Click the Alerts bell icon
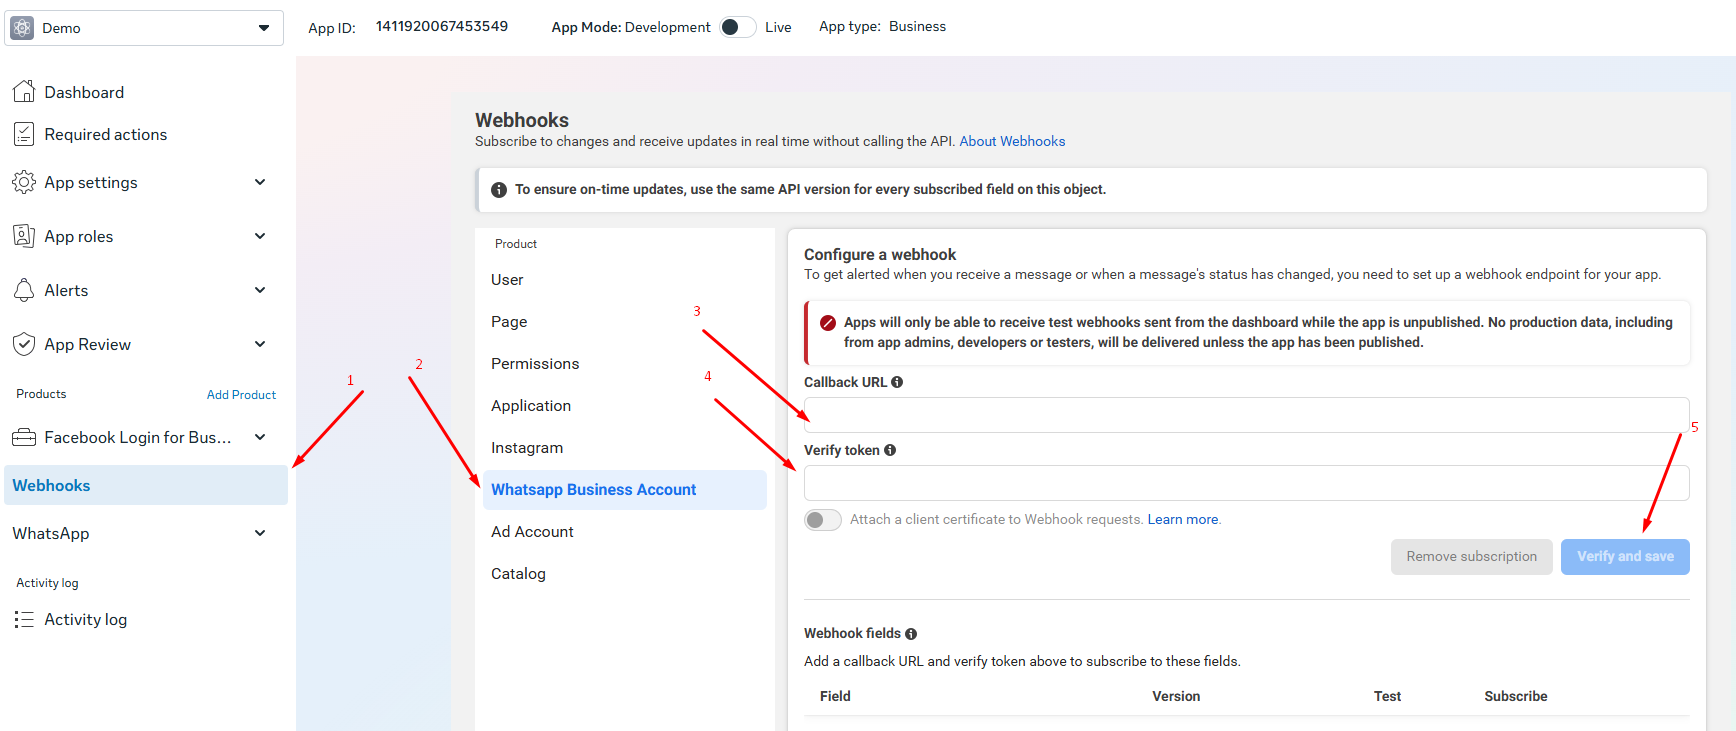This screenshot has height=731, width=1736. 24,290
